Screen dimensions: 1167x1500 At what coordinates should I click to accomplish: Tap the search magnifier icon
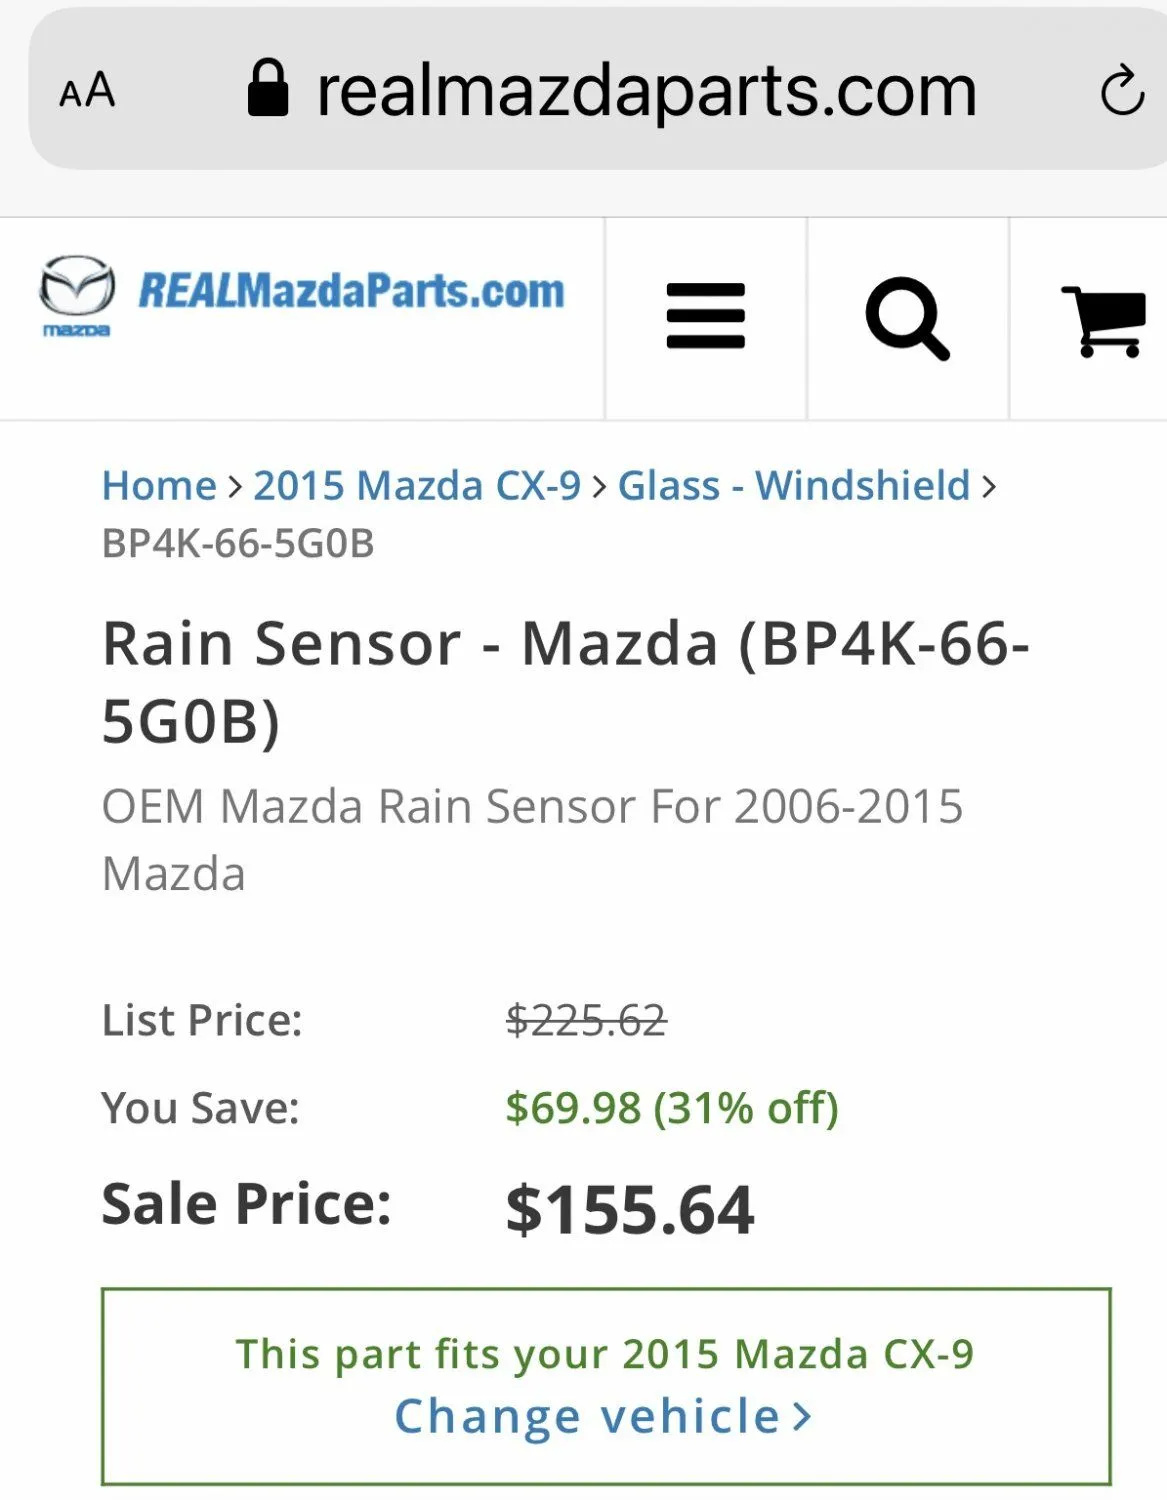(x=907, y=318)
